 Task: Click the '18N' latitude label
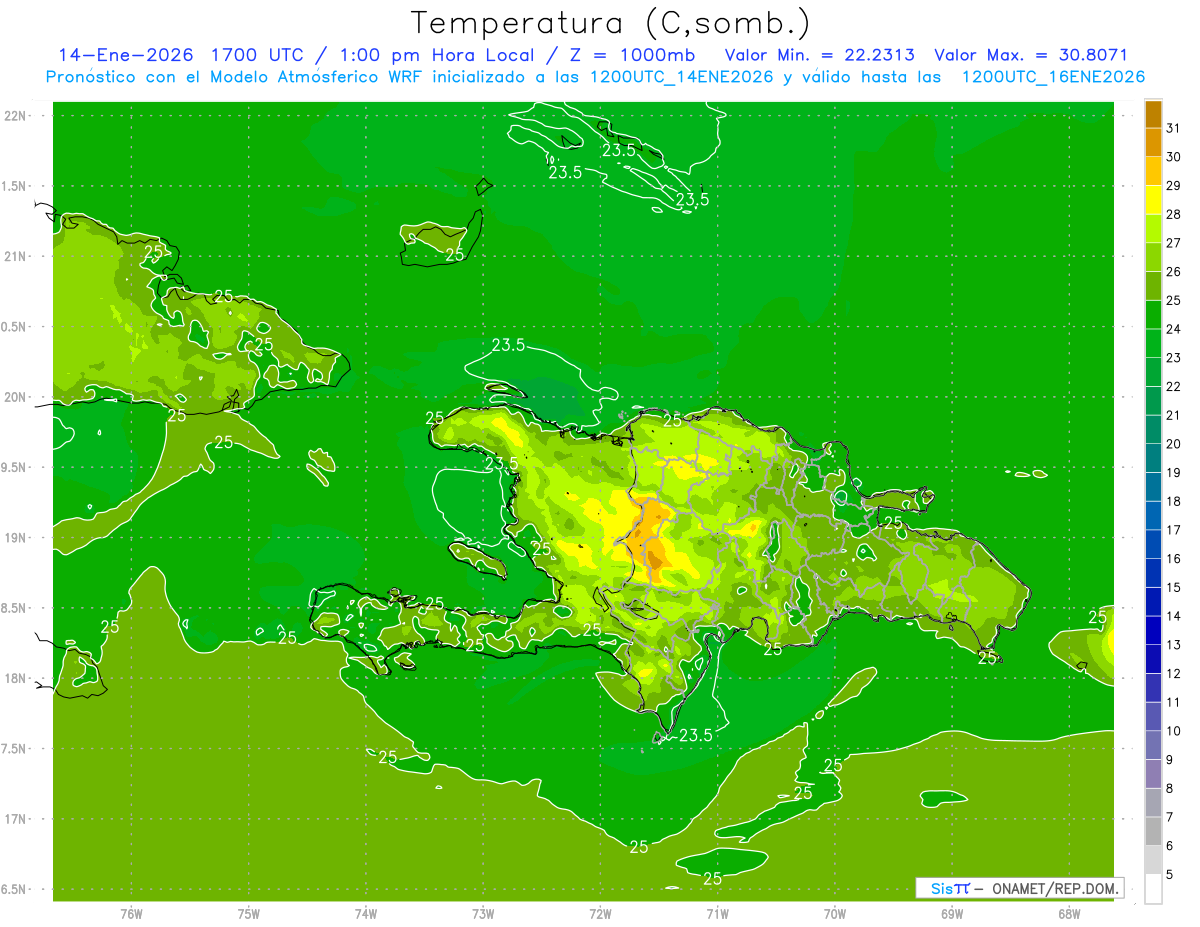(14, 678)
